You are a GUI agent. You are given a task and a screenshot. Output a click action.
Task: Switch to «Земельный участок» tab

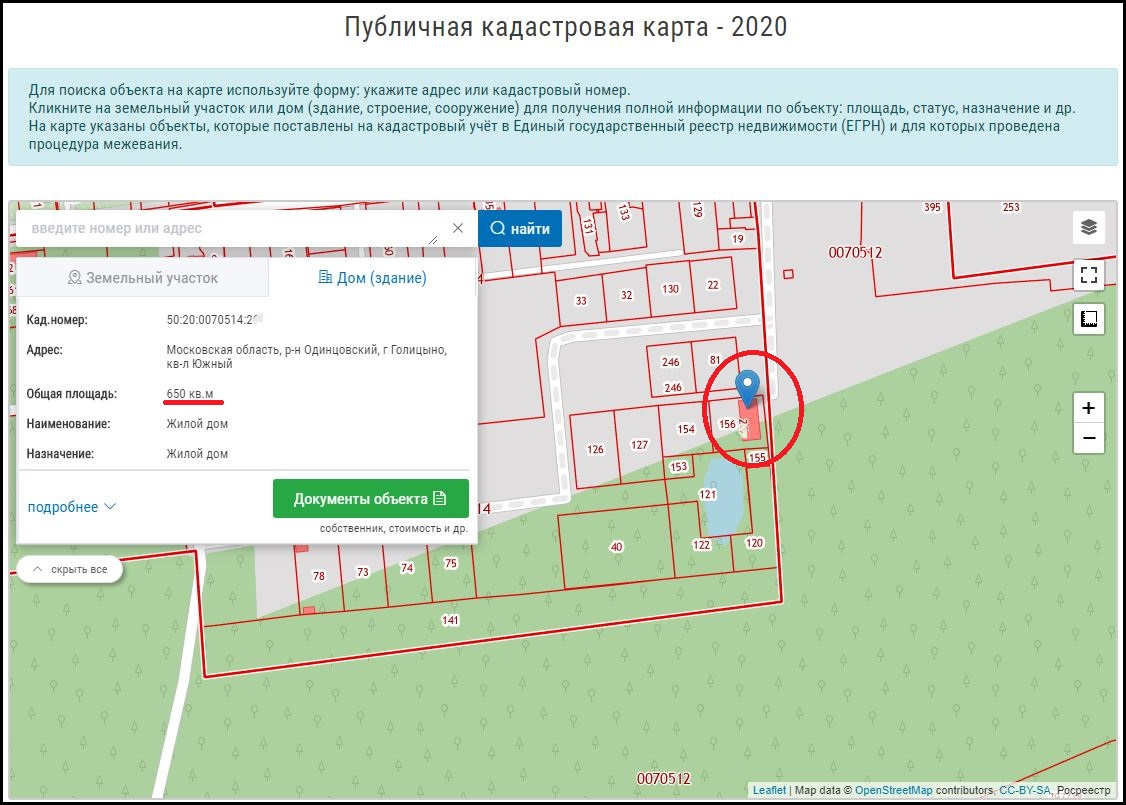point(143,278)
